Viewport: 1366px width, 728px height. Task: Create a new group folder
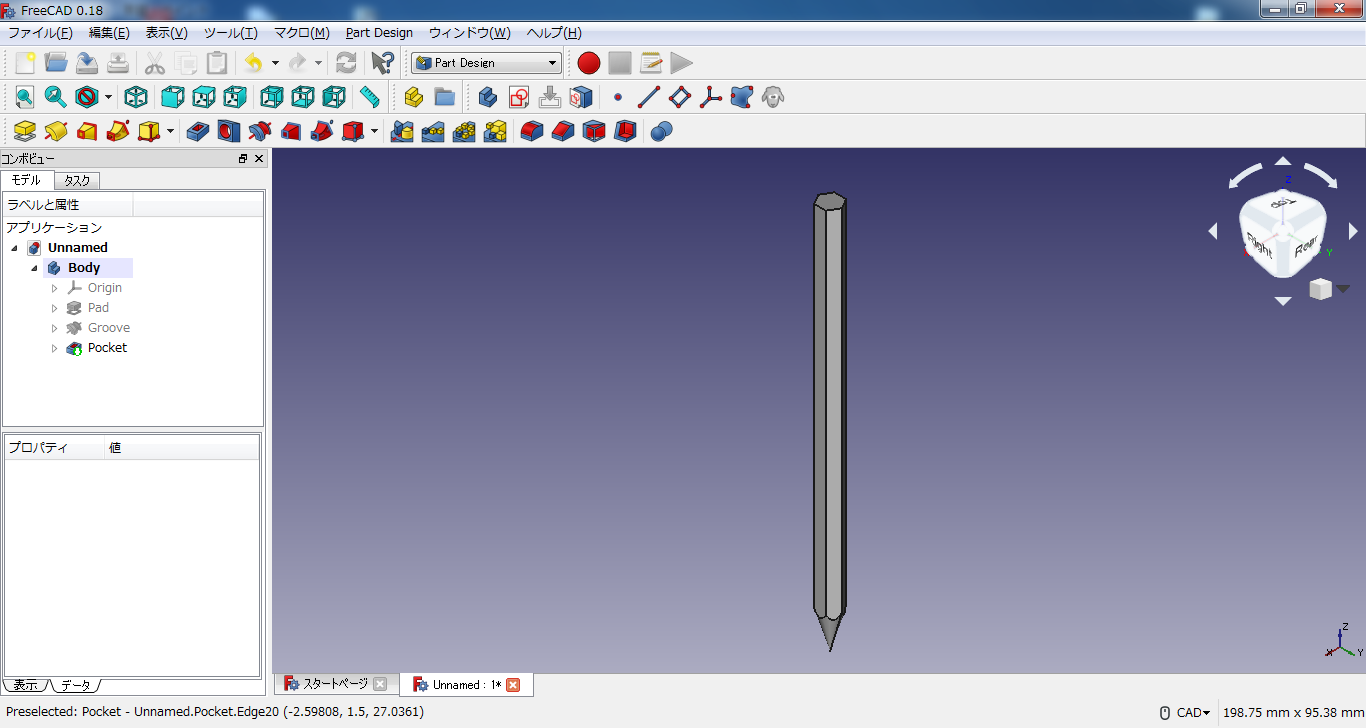click(445, 97)
